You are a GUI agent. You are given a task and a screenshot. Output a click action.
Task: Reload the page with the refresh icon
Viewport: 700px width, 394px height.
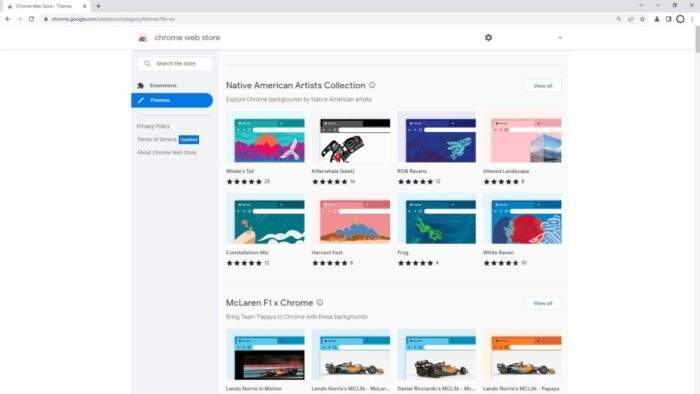pyautogui.click(x=31, y=19)
